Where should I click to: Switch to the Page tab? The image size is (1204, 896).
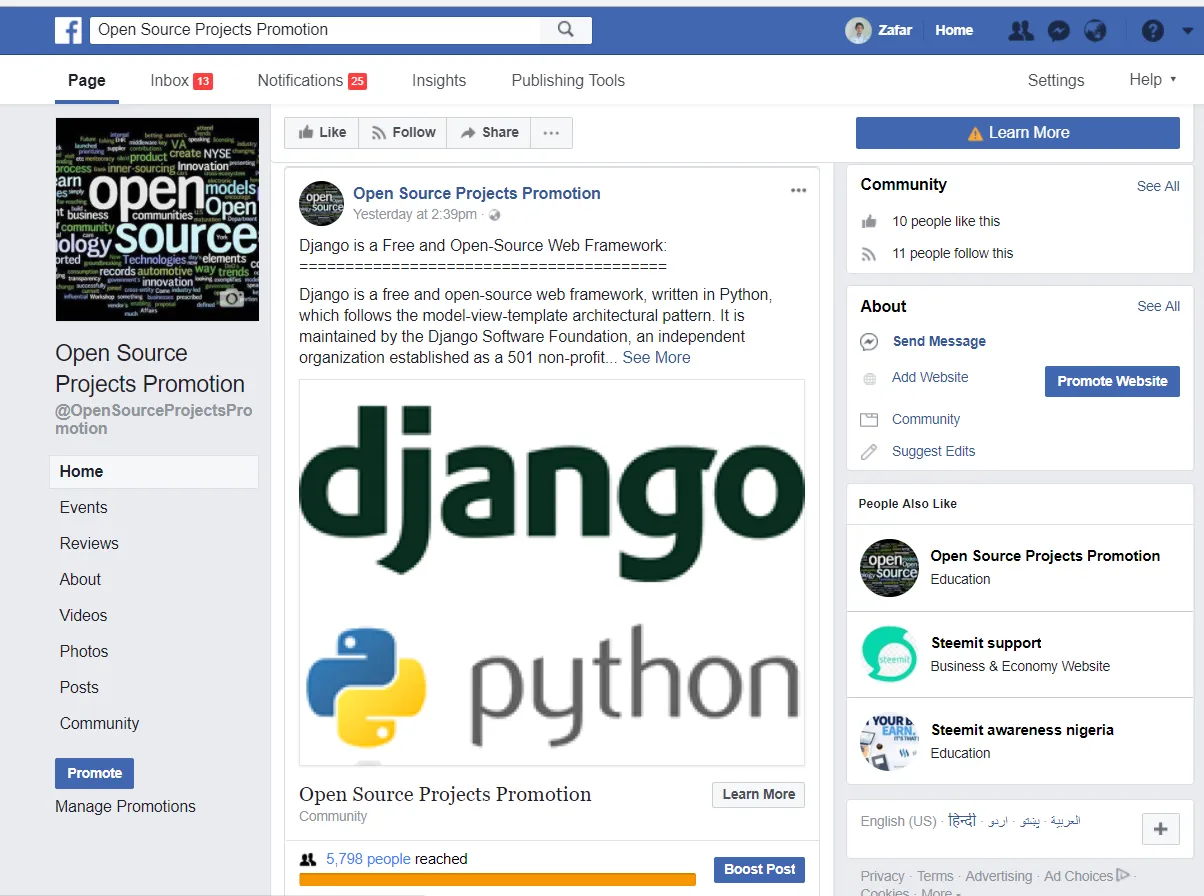click(86, 81)
